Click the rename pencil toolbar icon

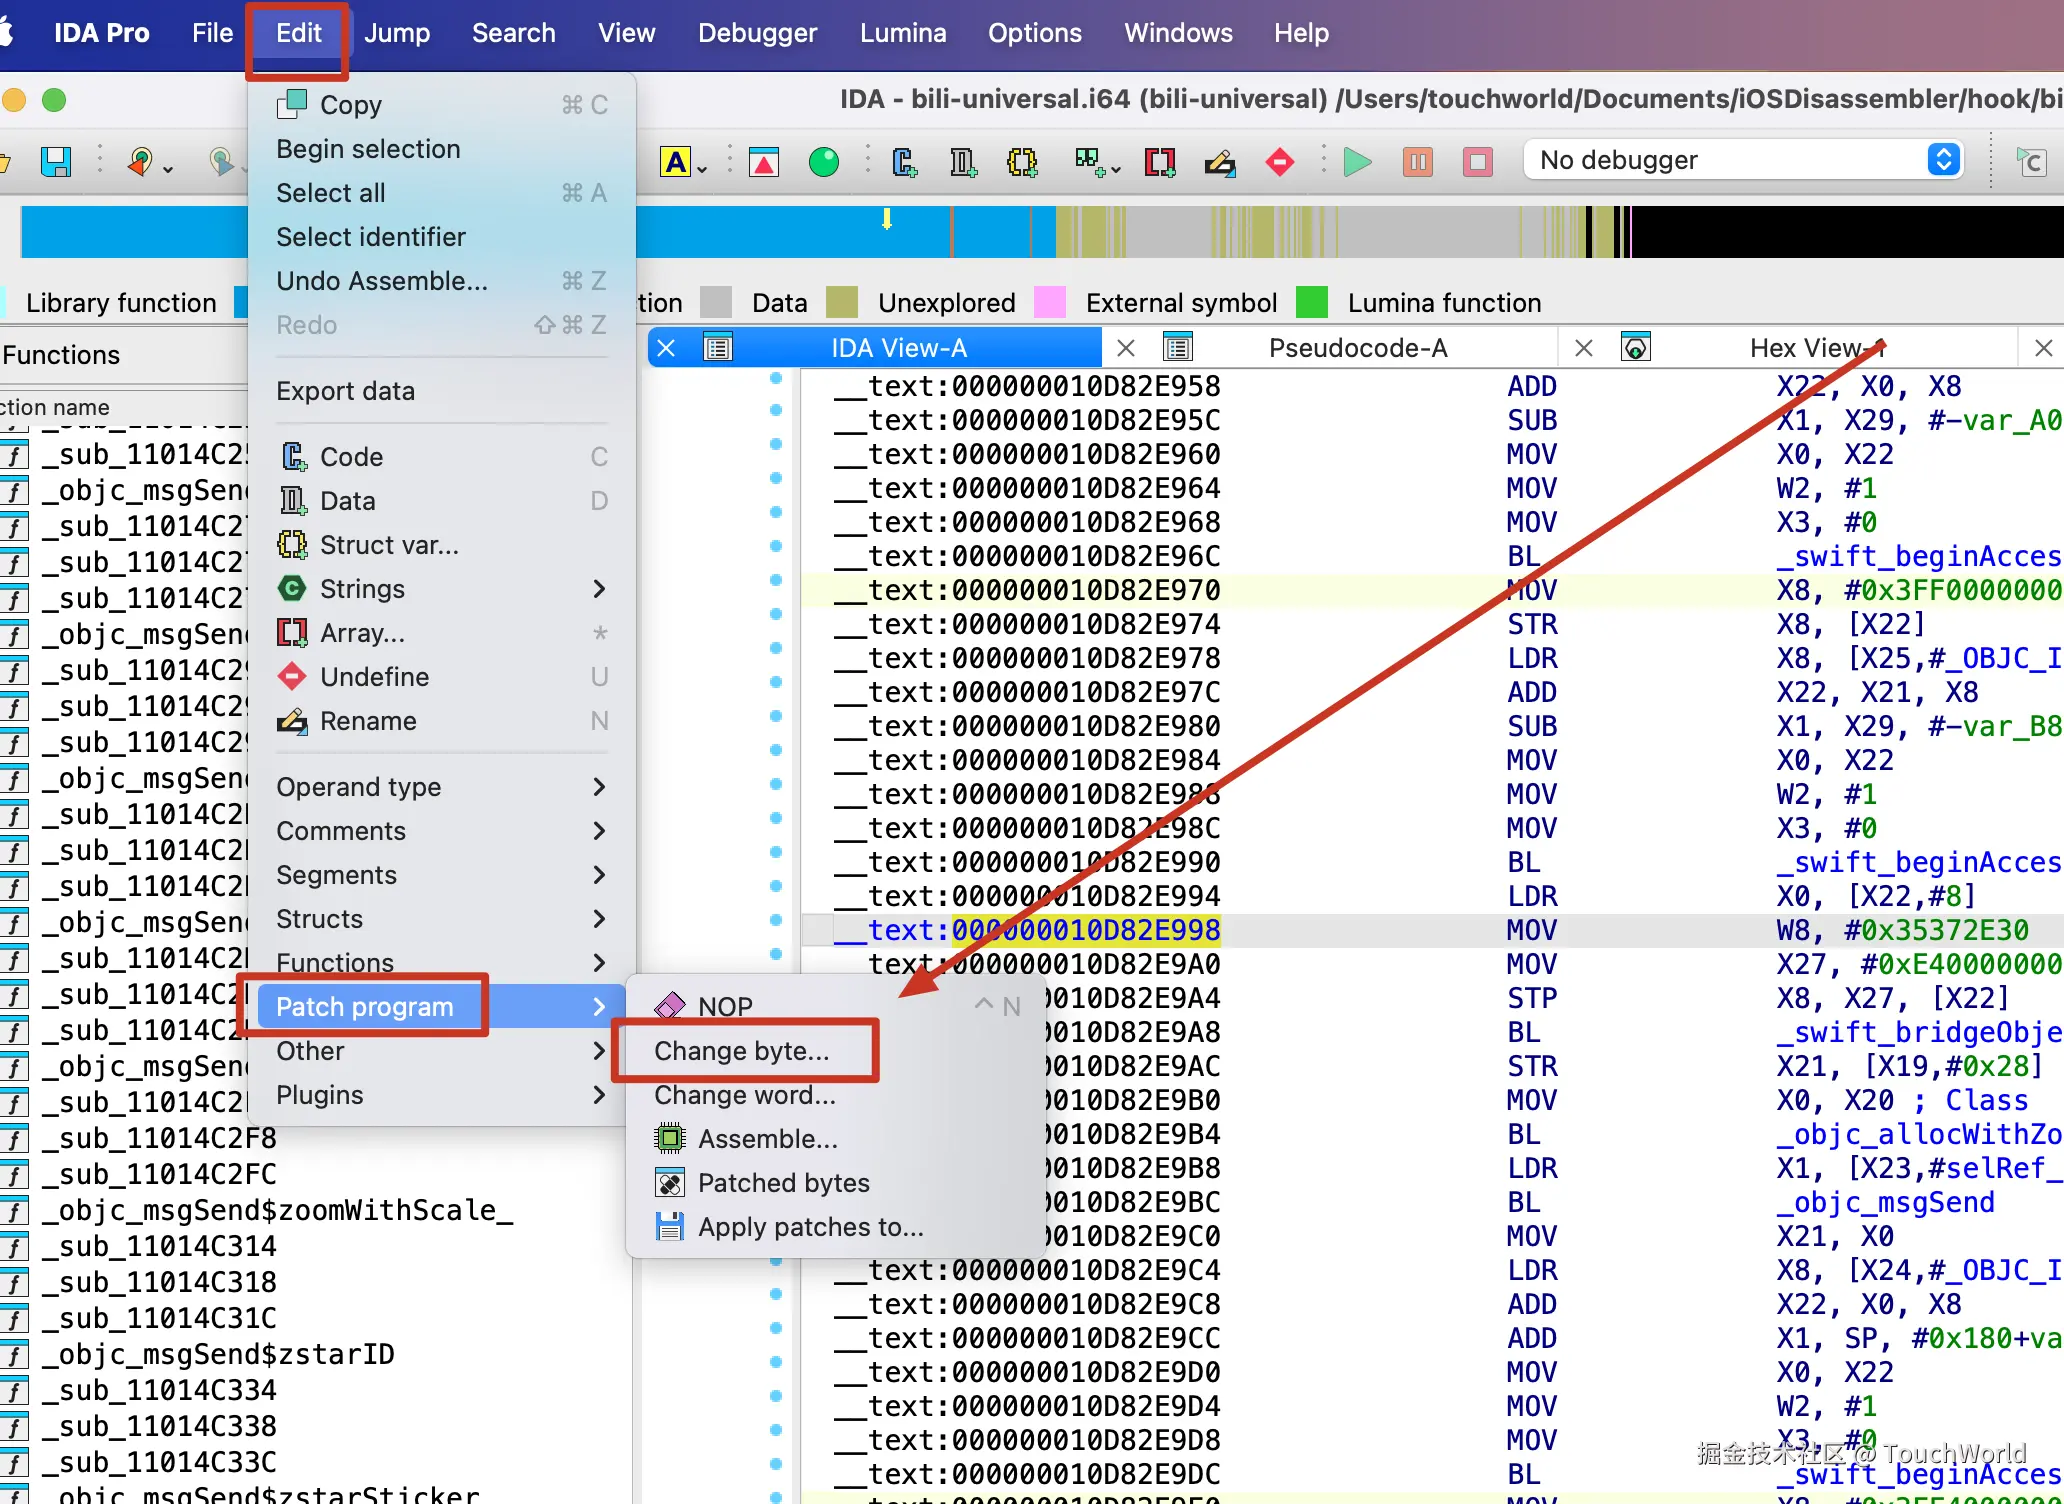pyautogui.click(x=1219, y=161)
